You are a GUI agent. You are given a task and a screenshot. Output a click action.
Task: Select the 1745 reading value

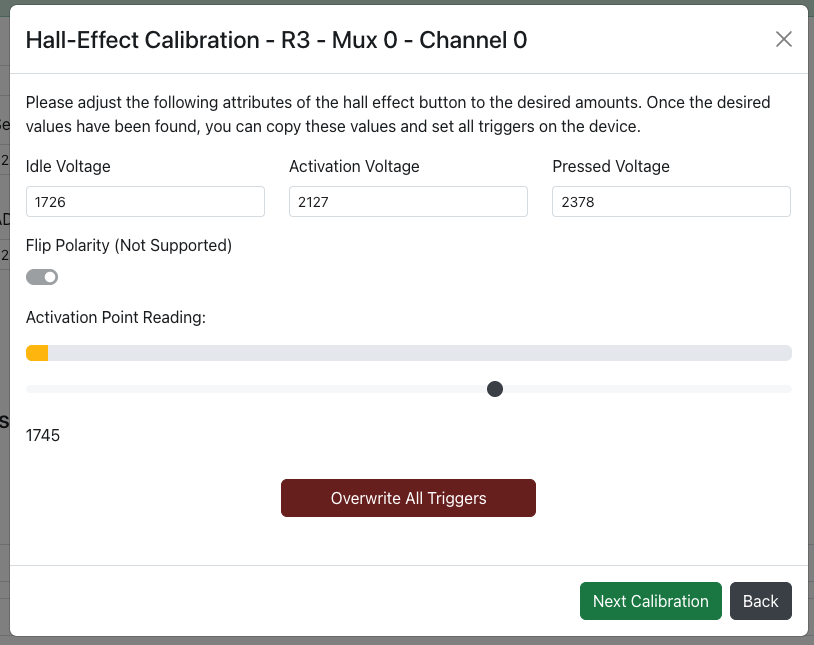[x=43, y=436]
